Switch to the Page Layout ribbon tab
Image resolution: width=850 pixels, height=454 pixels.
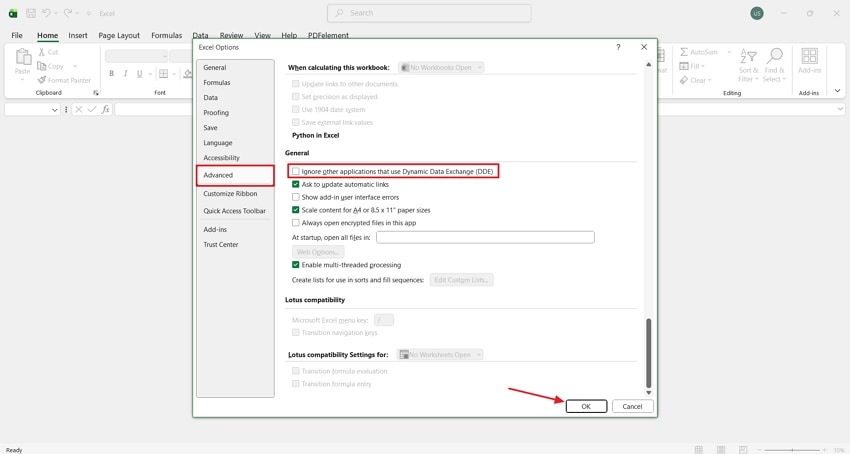119,35
